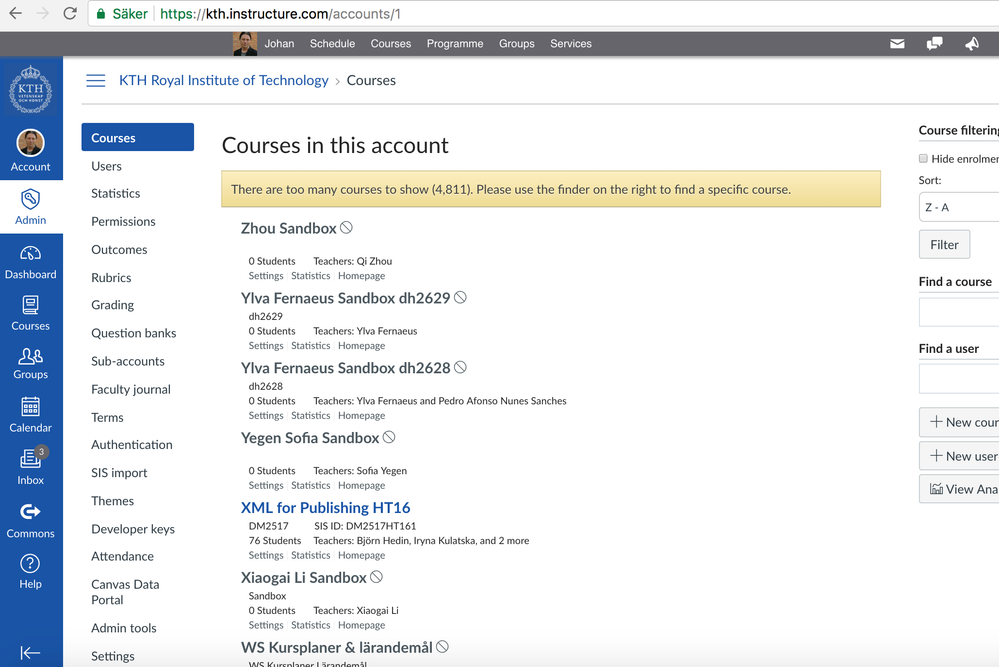
Task: Click the secure lock icon in address bar
Action: (101, 14)
